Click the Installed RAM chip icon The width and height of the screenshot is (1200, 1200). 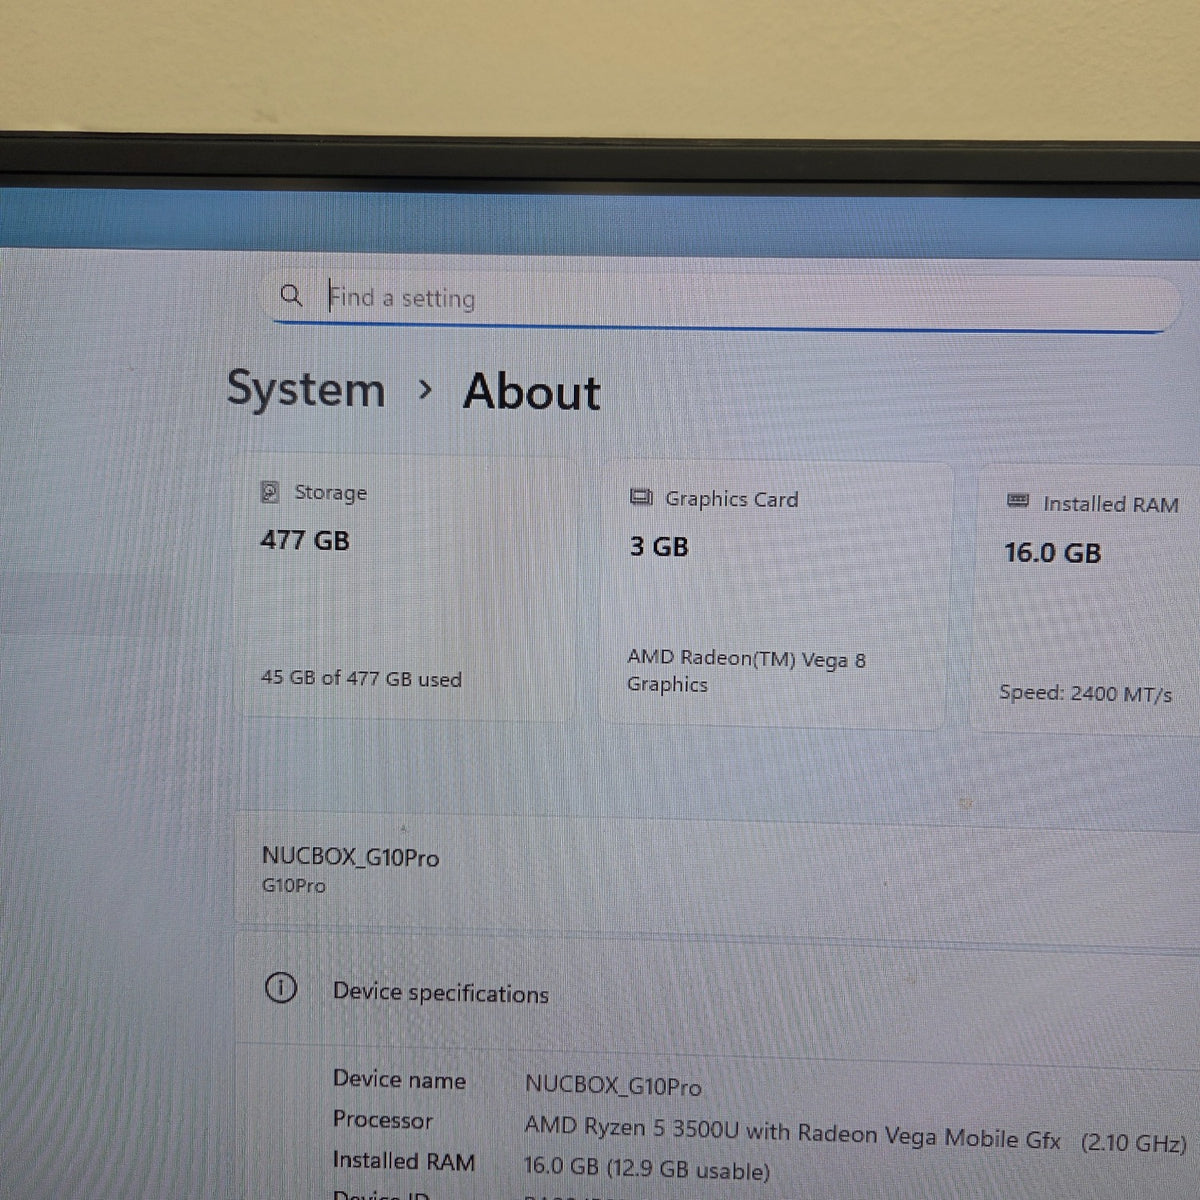point(1018,501)
